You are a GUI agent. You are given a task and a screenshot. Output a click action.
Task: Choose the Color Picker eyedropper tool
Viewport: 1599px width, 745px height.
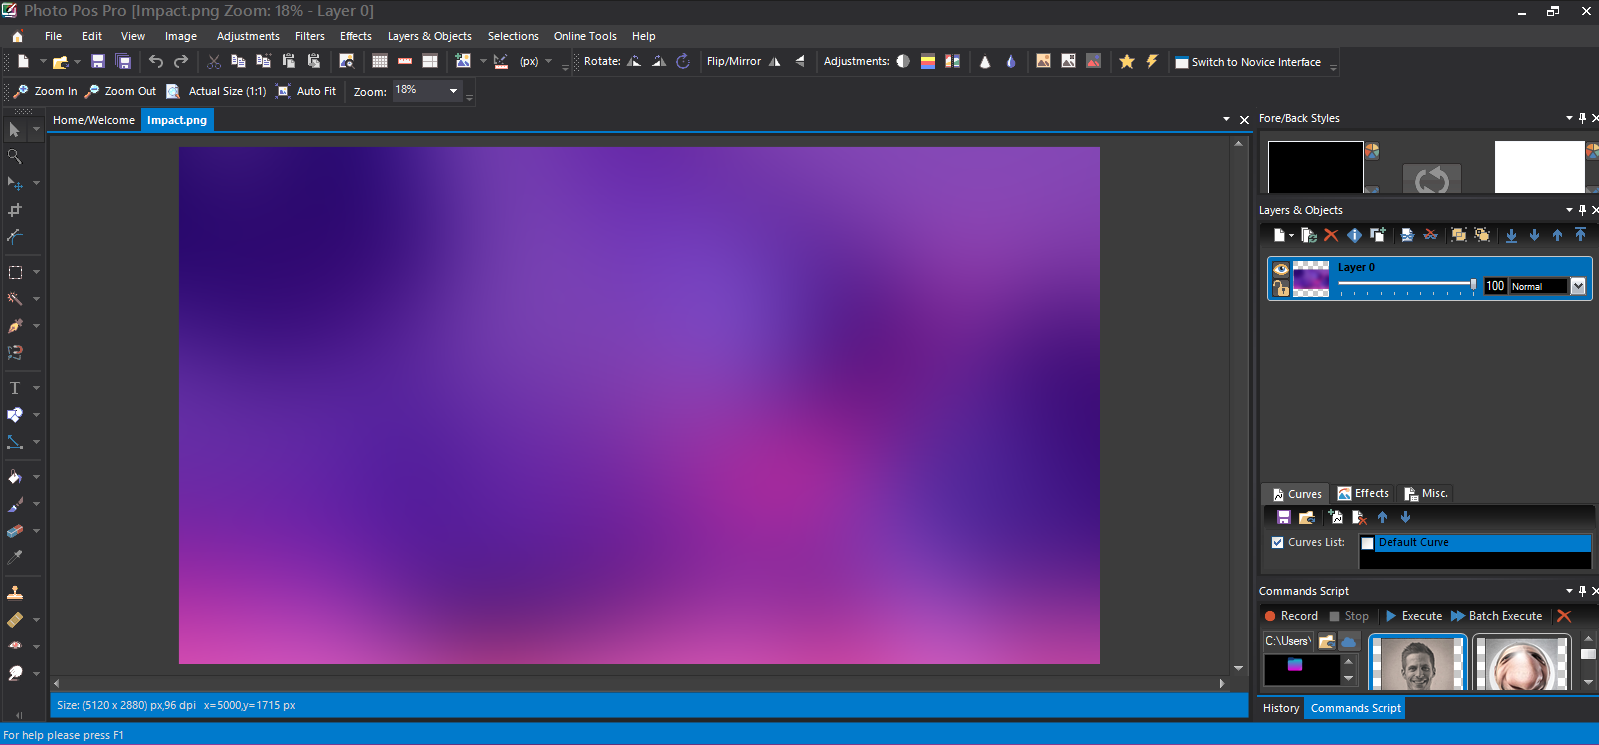pyautogui.click(x=15, y=558)
